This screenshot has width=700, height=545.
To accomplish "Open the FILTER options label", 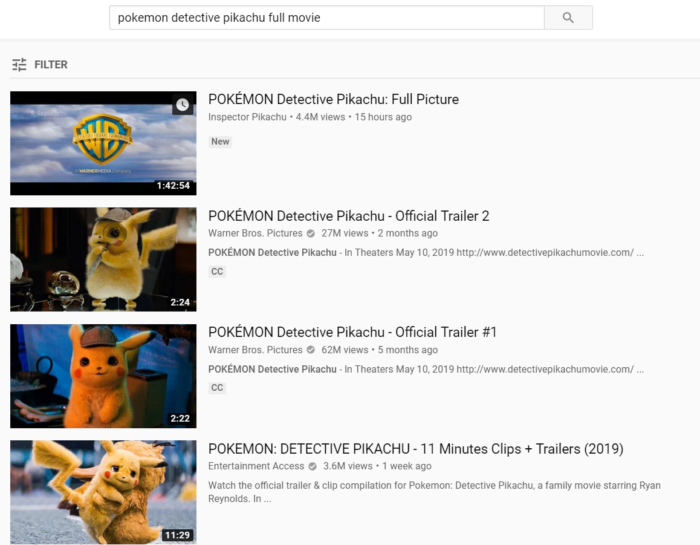I will tap(51, 65).
